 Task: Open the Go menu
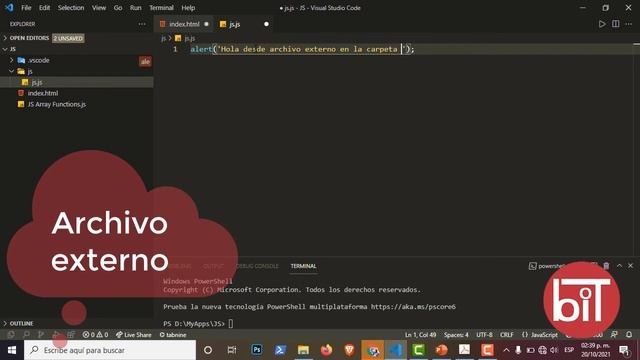coord(118,8)
